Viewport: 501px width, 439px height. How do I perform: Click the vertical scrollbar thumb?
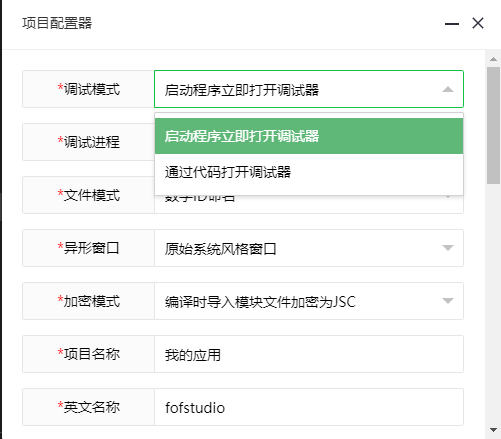click(493, 125)
